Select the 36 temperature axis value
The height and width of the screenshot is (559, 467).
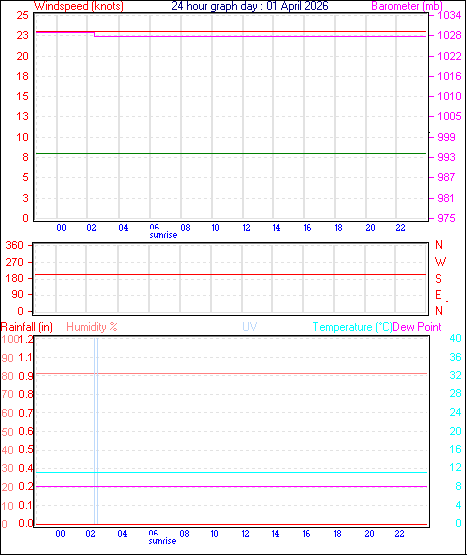[x=455, y=357]
